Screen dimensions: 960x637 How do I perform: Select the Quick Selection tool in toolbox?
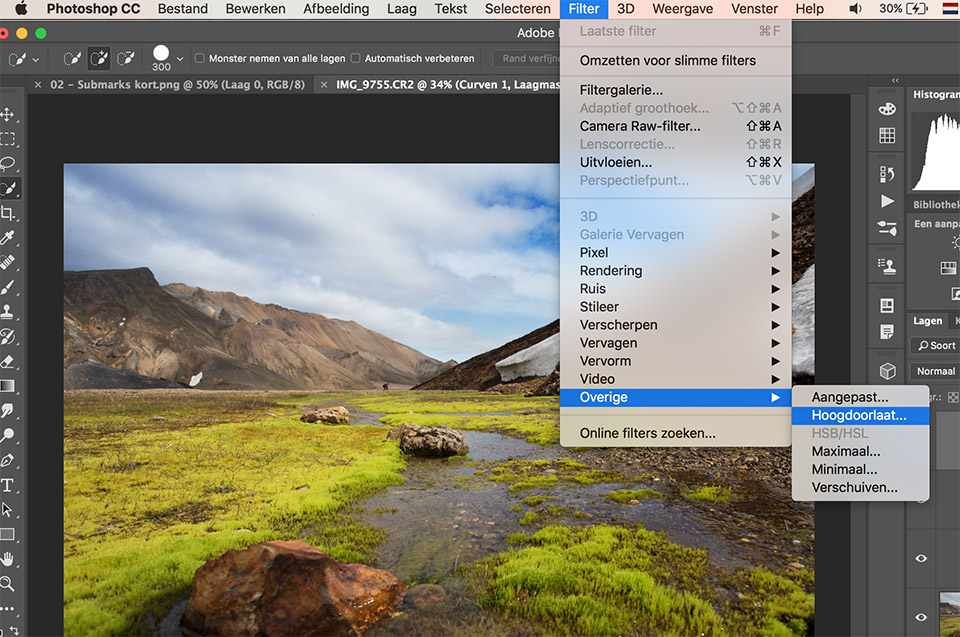point(9,189)
